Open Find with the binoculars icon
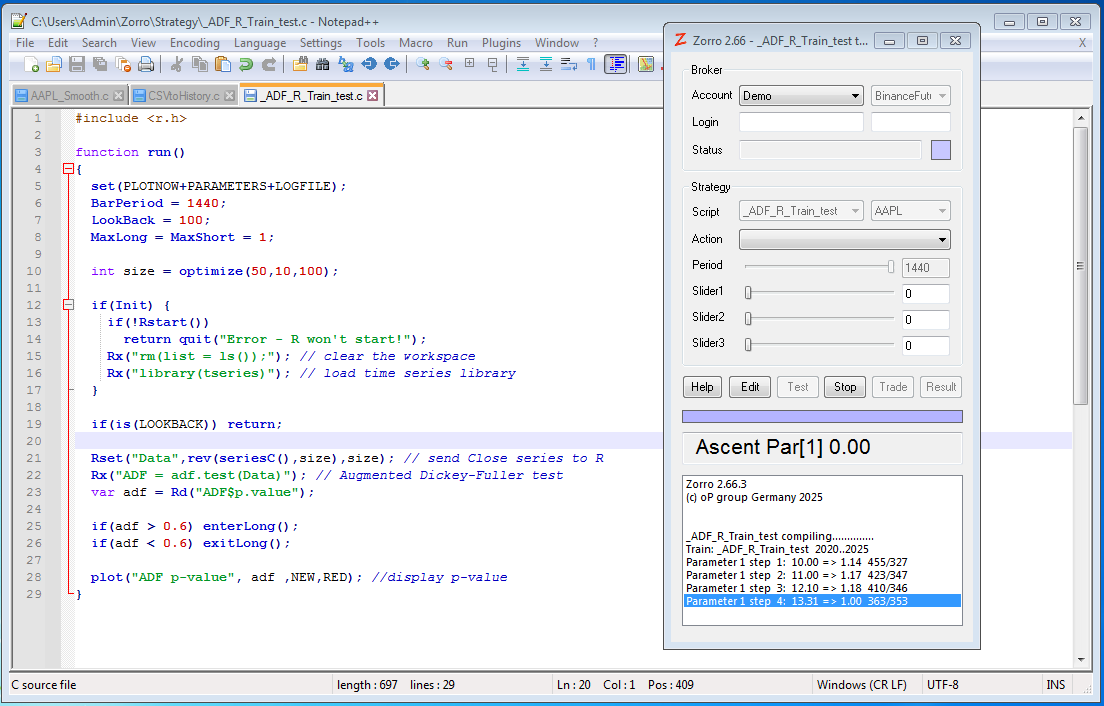Image resolution: width=1104 pixels, height=706 pixels. 323,64
